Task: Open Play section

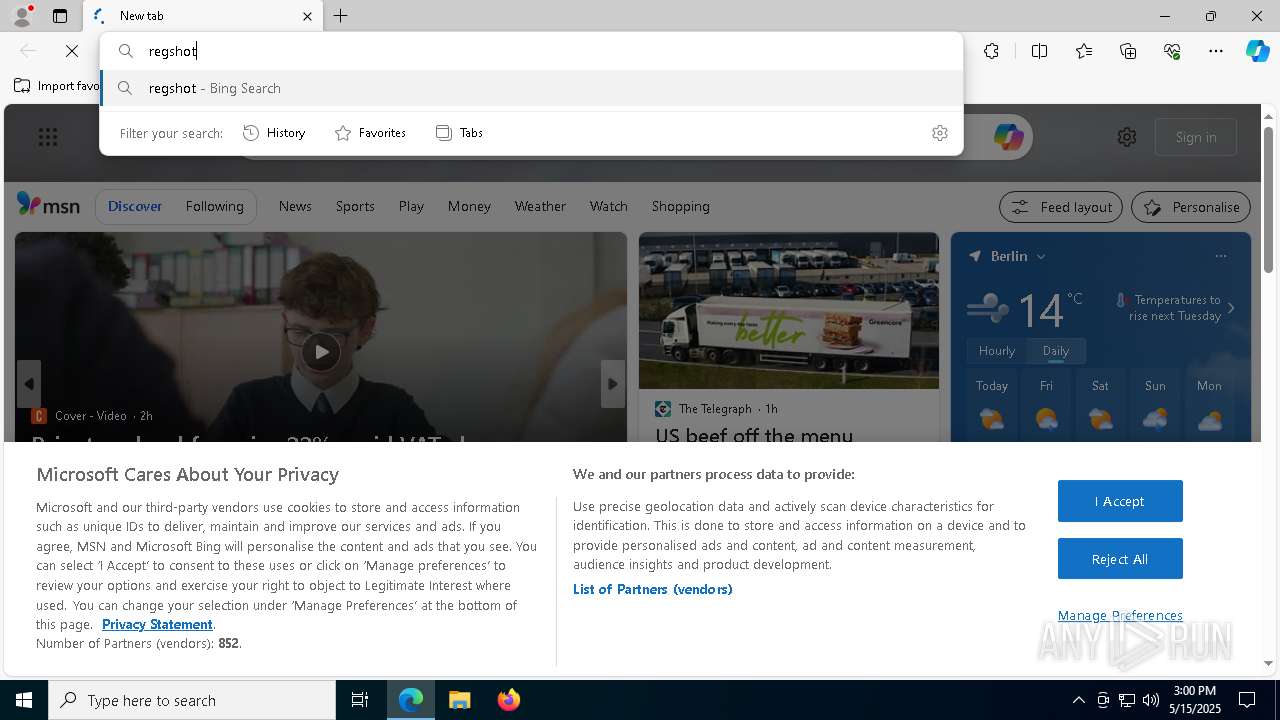Action: (x=411, y=206)
